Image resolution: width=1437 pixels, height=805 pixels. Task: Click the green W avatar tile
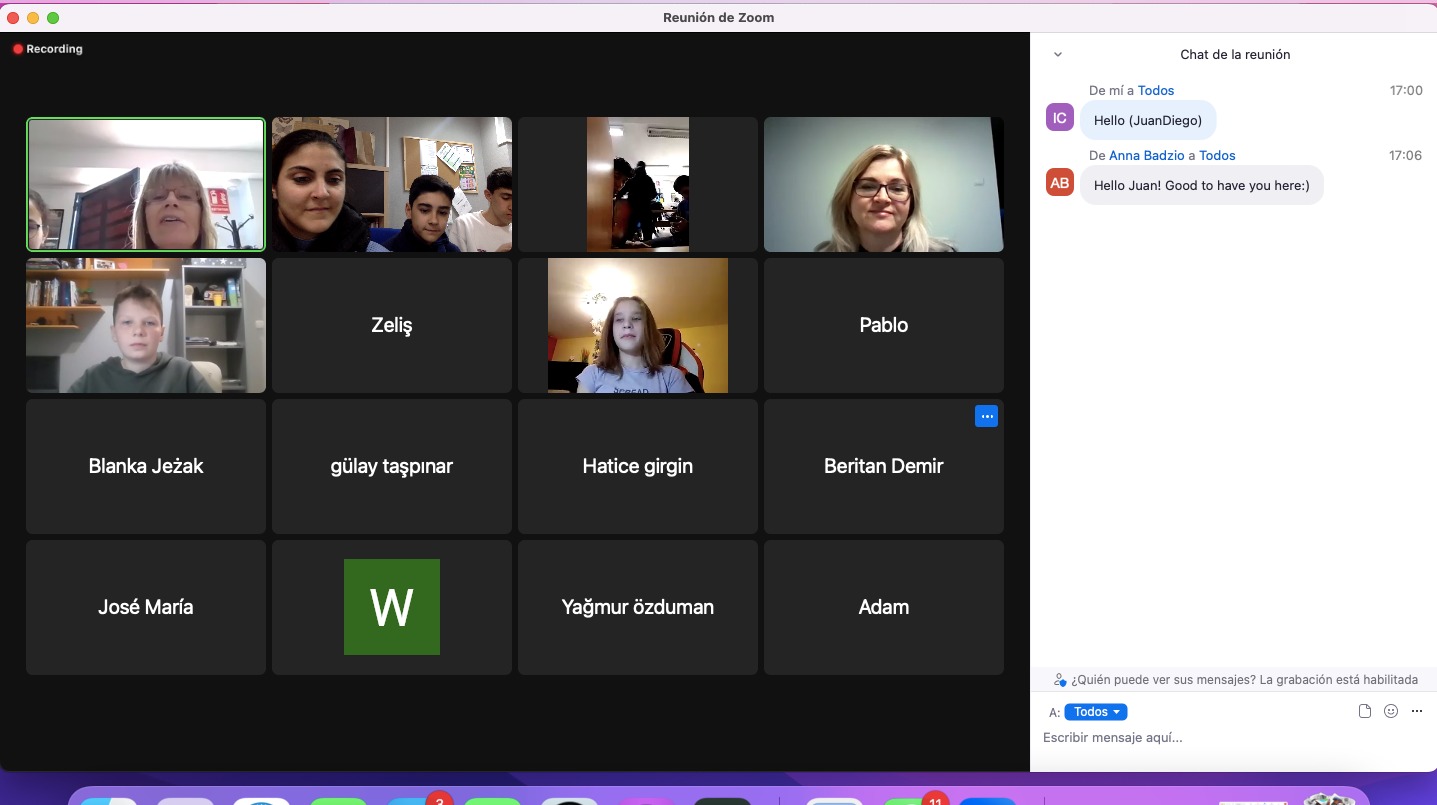pyautogui.click(x=392, y=607)
